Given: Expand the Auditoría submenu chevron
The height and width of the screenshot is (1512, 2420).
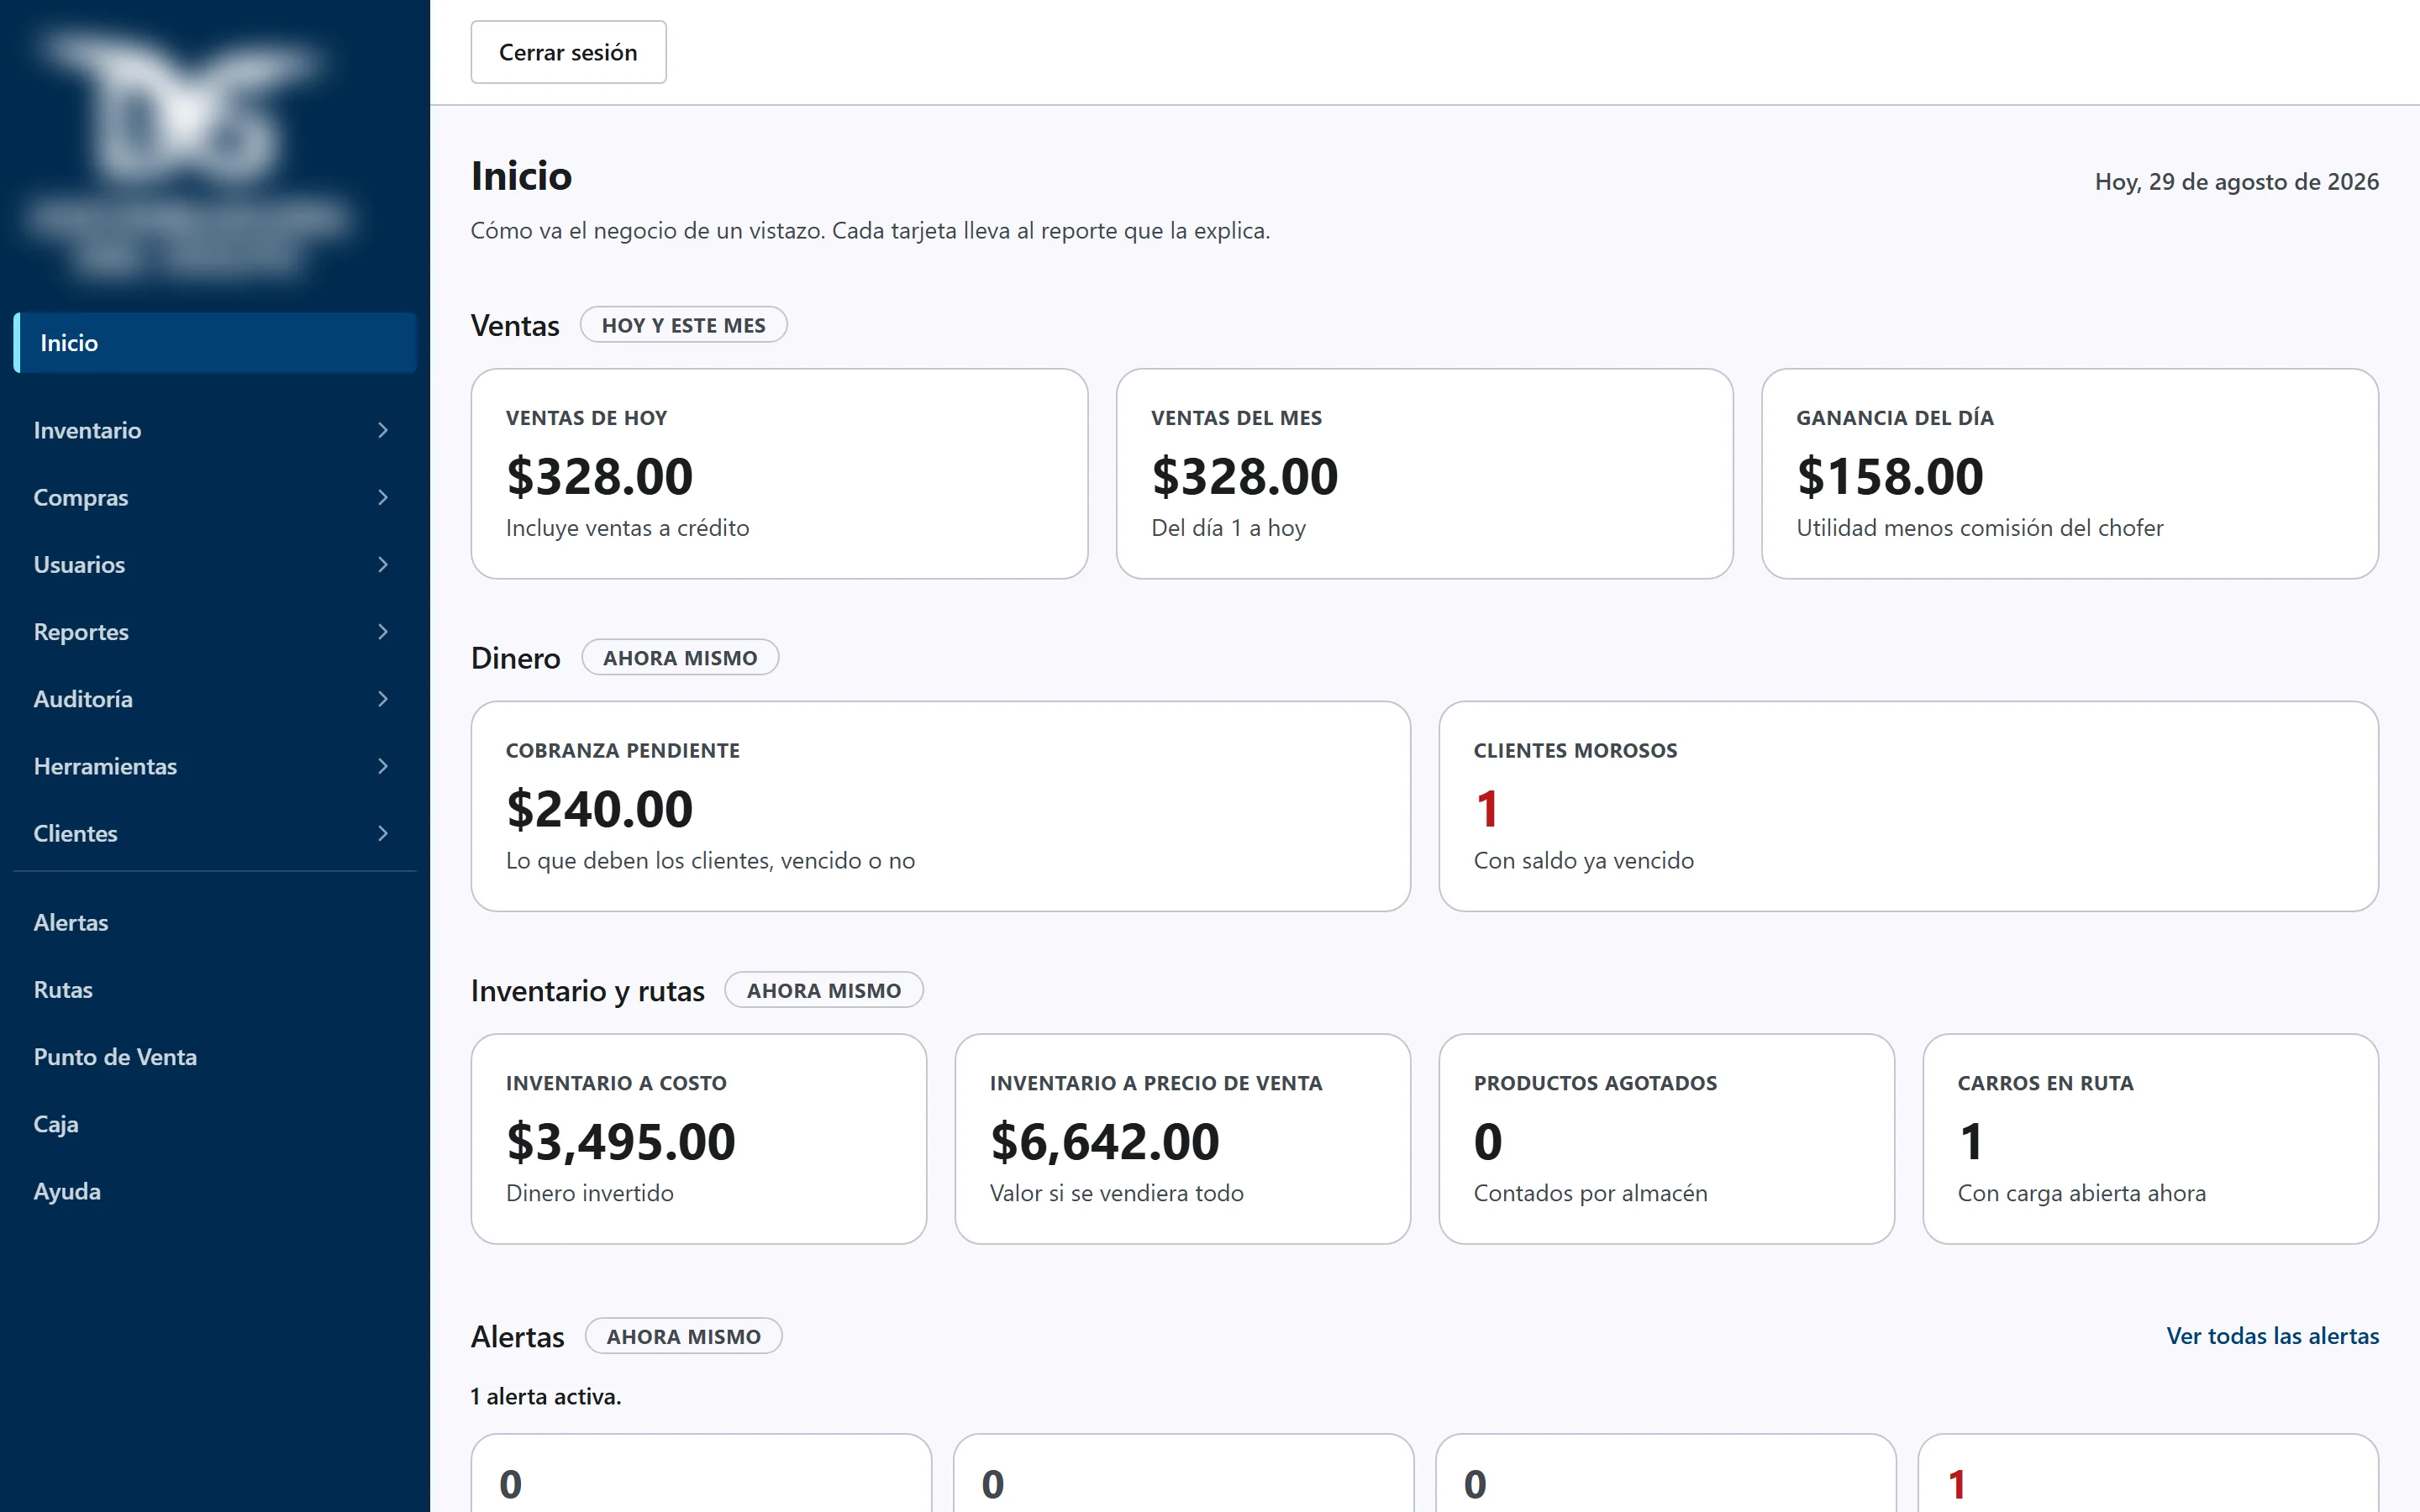Looking at the screenshot, I should (x=382, y=698).
